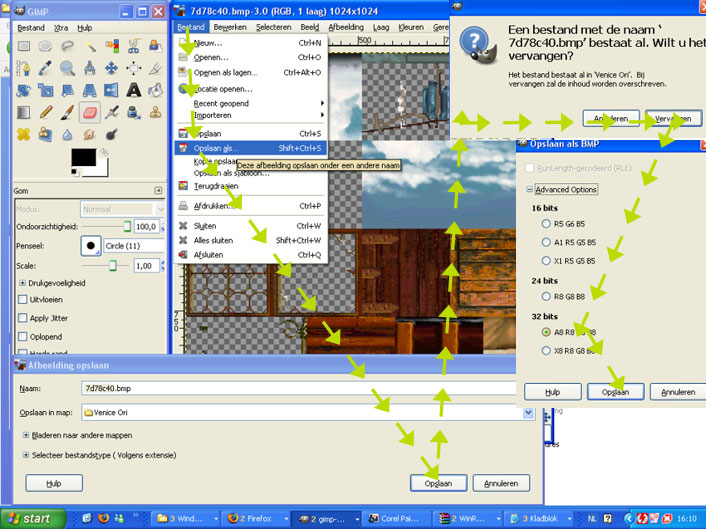Select the Free Select lasso tool
The width and height of the screenshot is (706, 529).
(68, 46)
